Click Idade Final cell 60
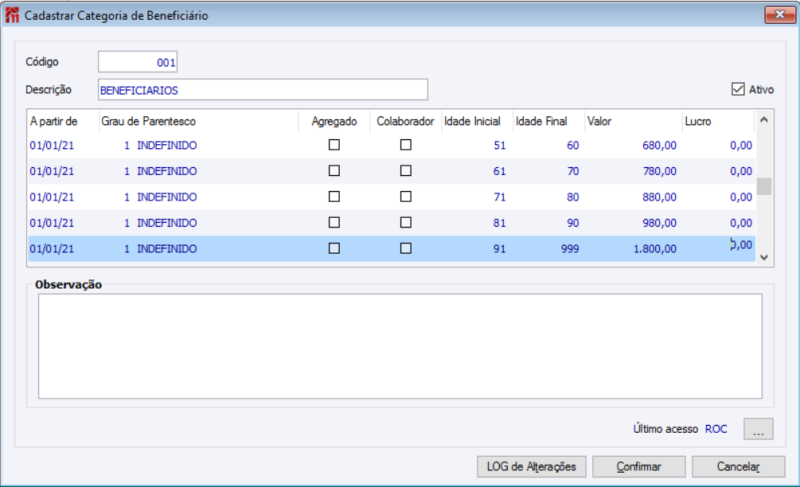 pyautogui.click(x=573, y=145)
